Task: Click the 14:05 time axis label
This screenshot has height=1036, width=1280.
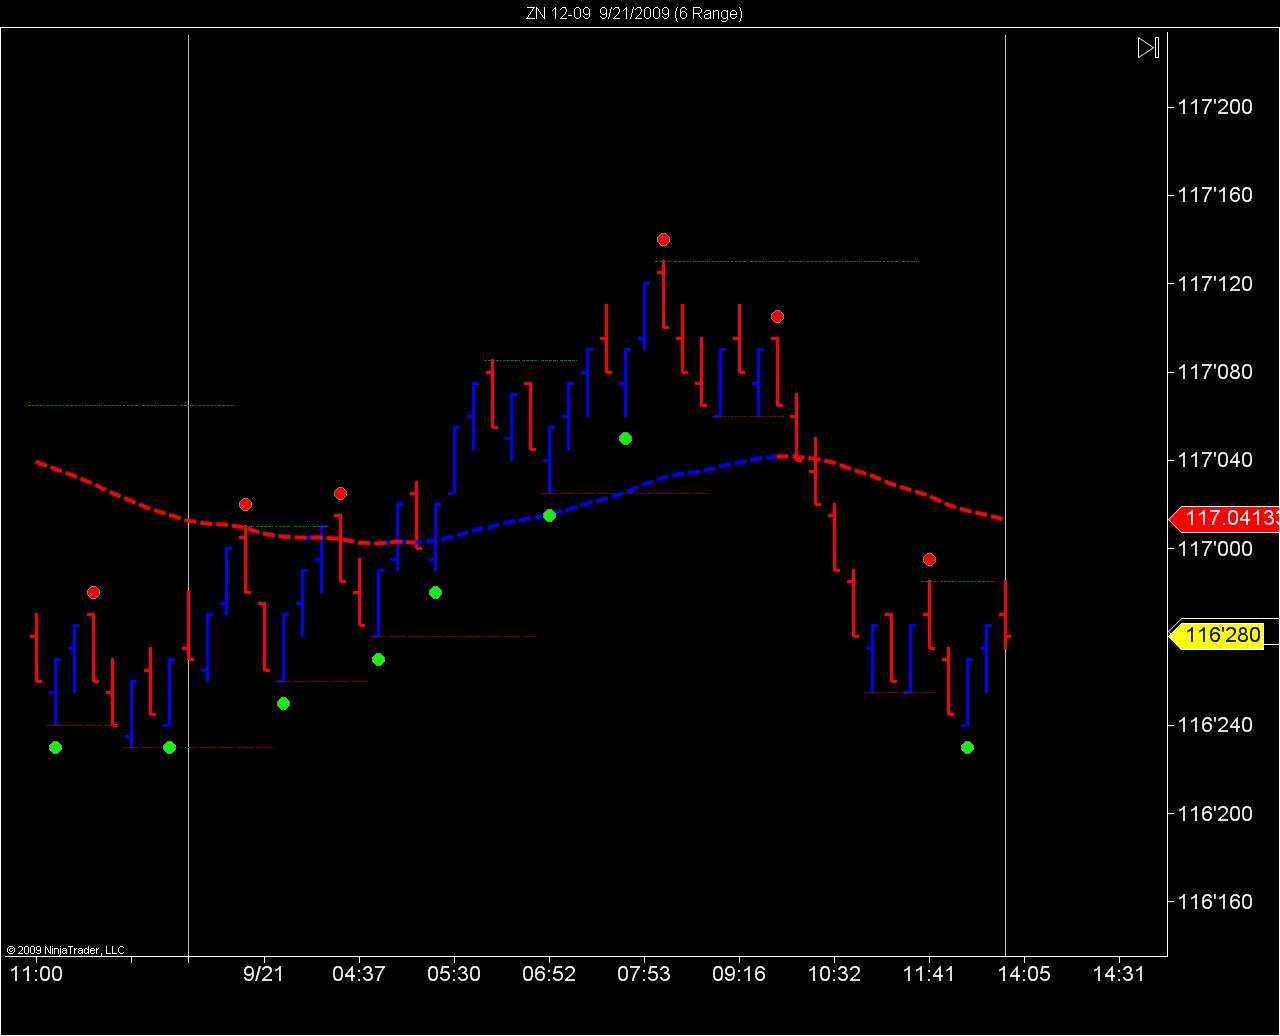Action: pos(1024,974)
